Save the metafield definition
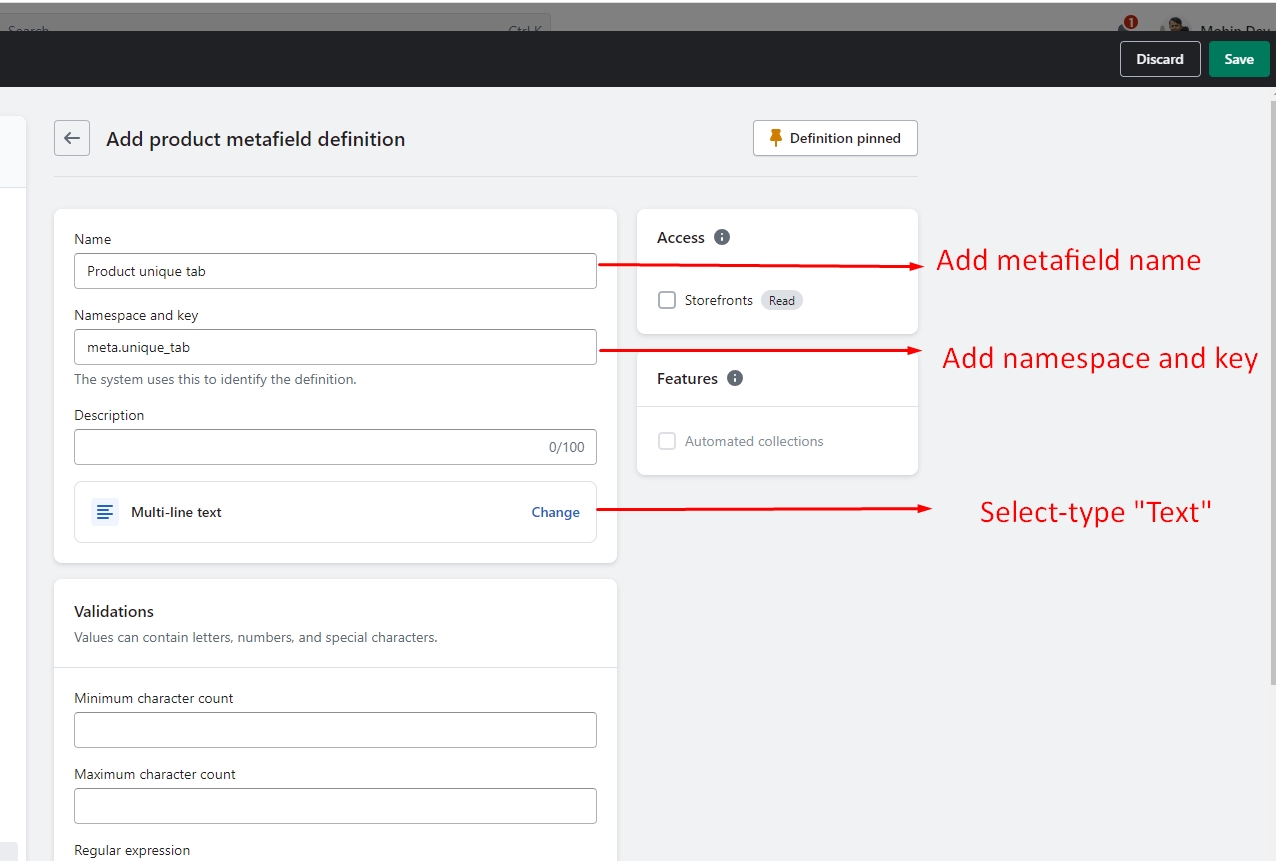 [1238, 59]
